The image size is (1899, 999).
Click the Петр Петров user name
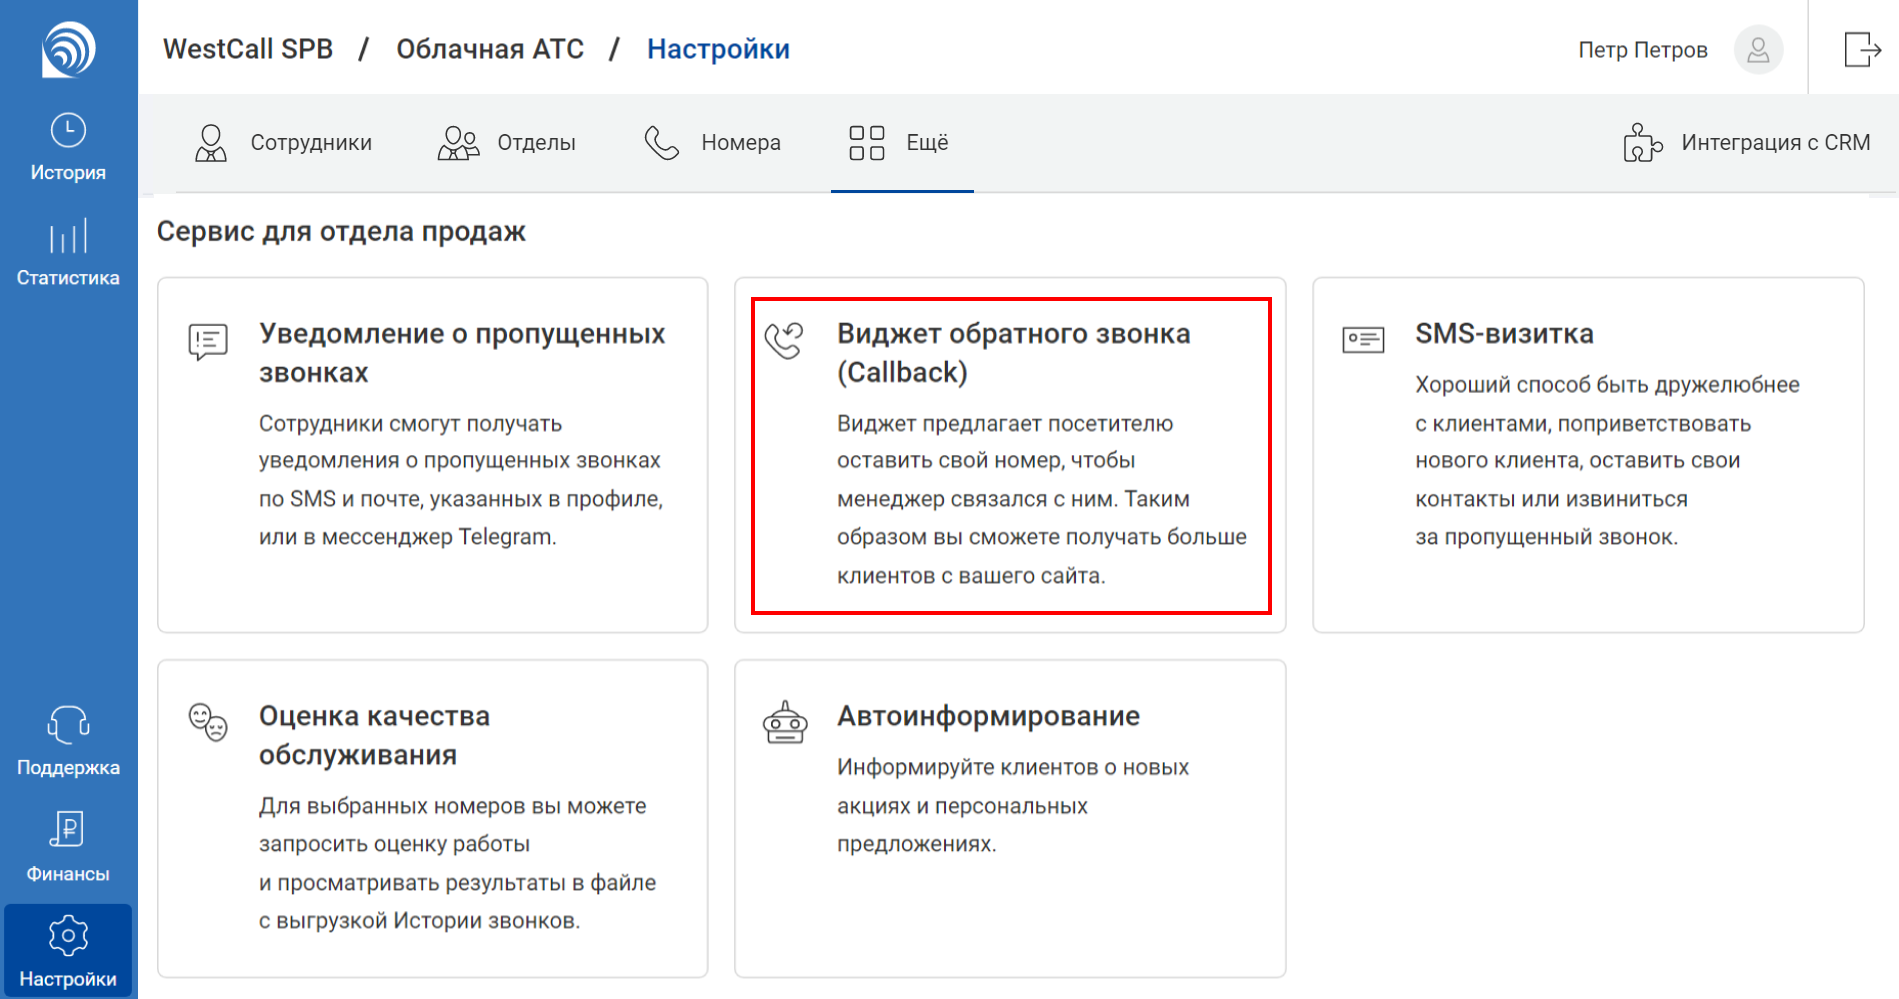tap(1643, 50)
